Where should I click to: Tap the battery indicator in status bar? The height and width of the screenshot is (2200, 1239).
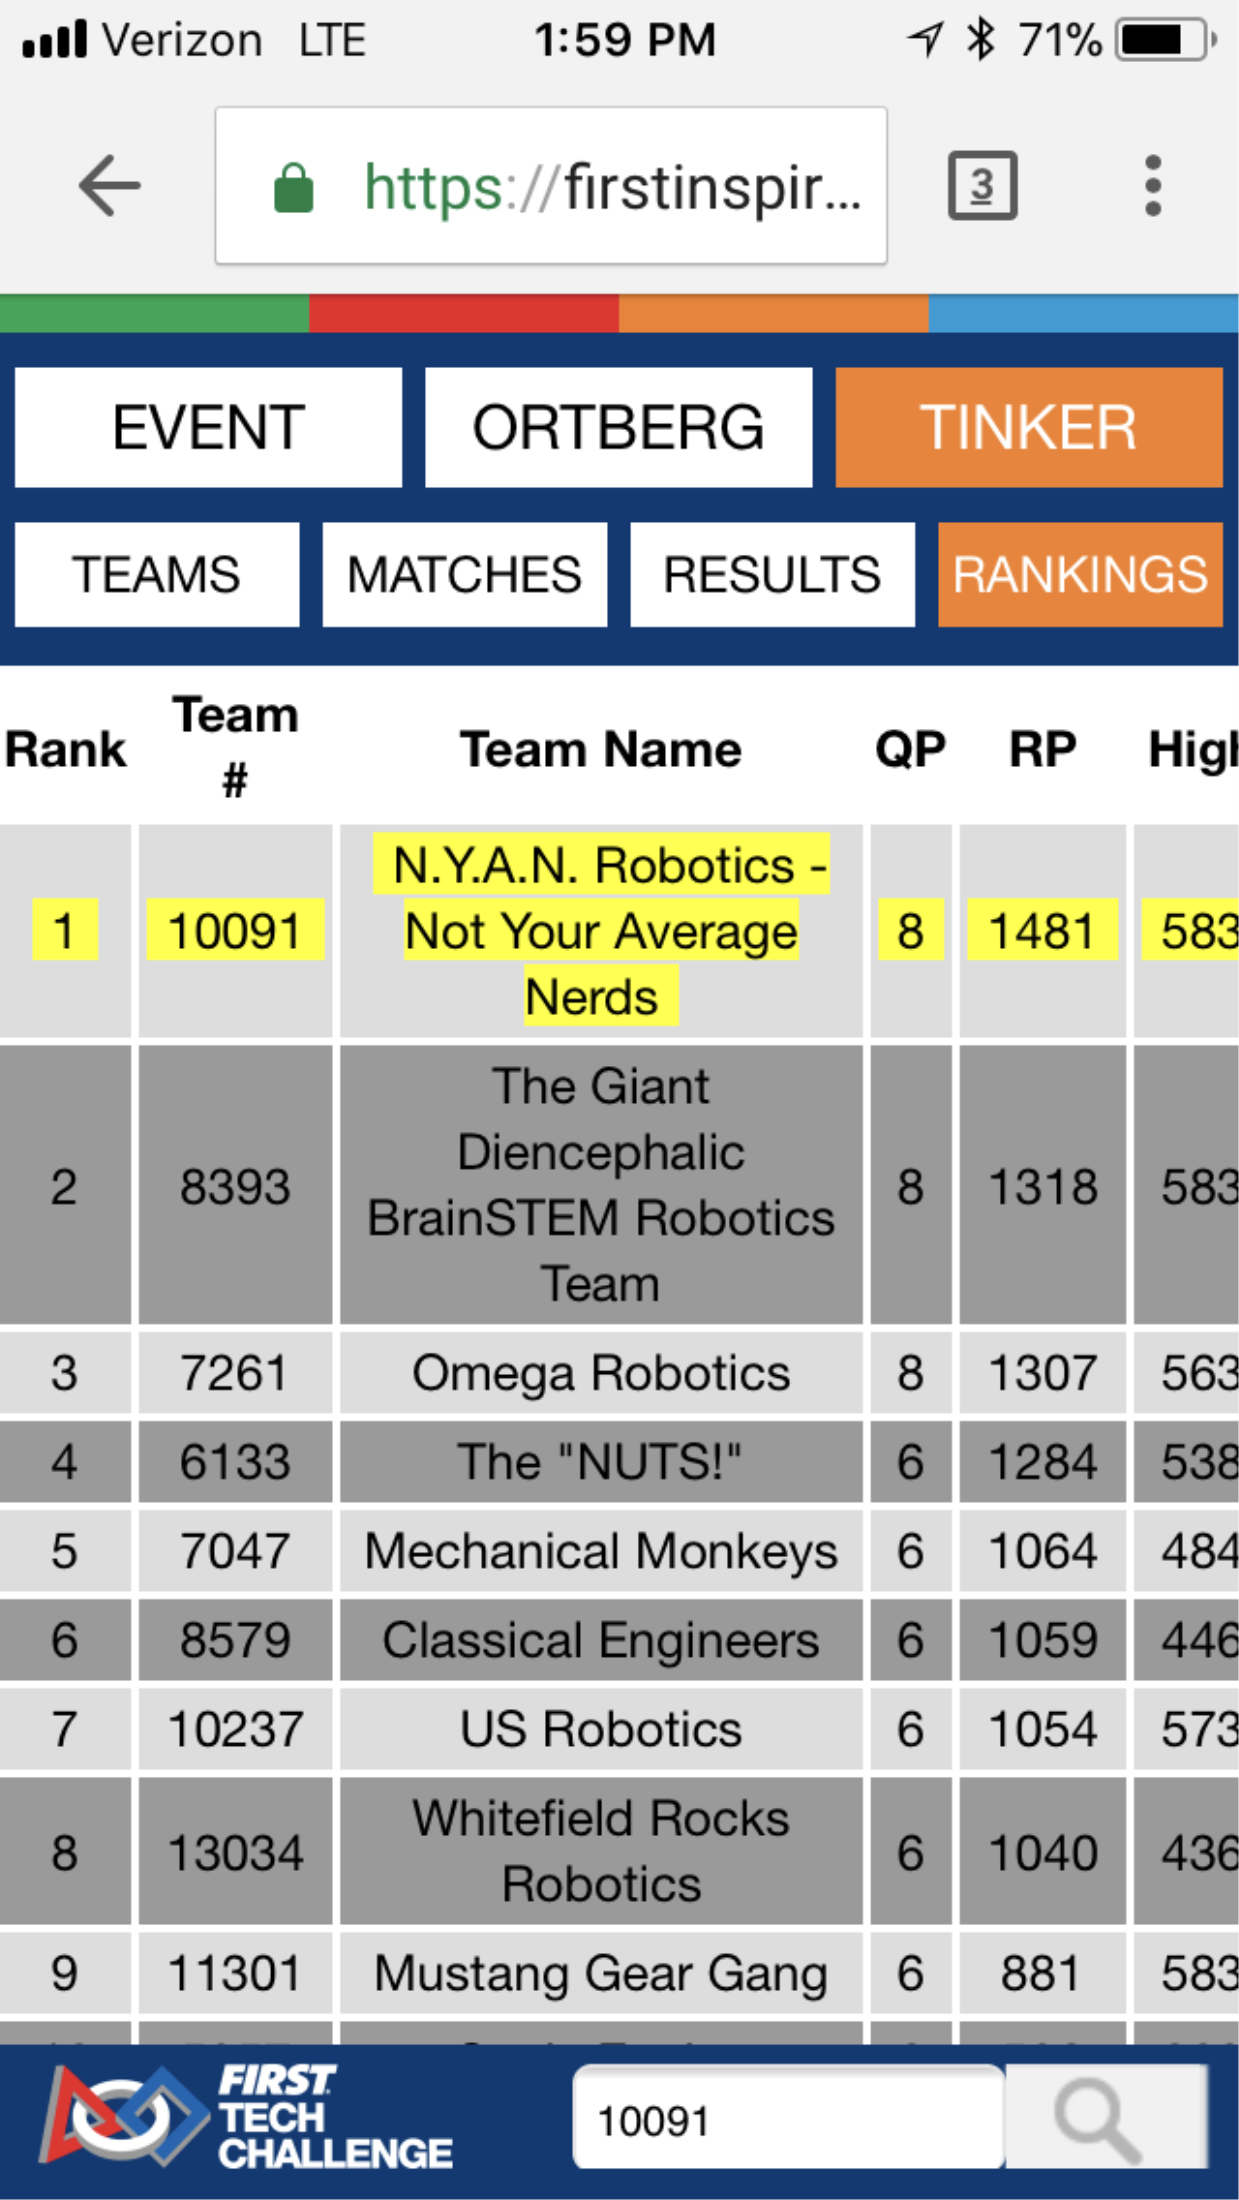click(x=1166, y=40)
